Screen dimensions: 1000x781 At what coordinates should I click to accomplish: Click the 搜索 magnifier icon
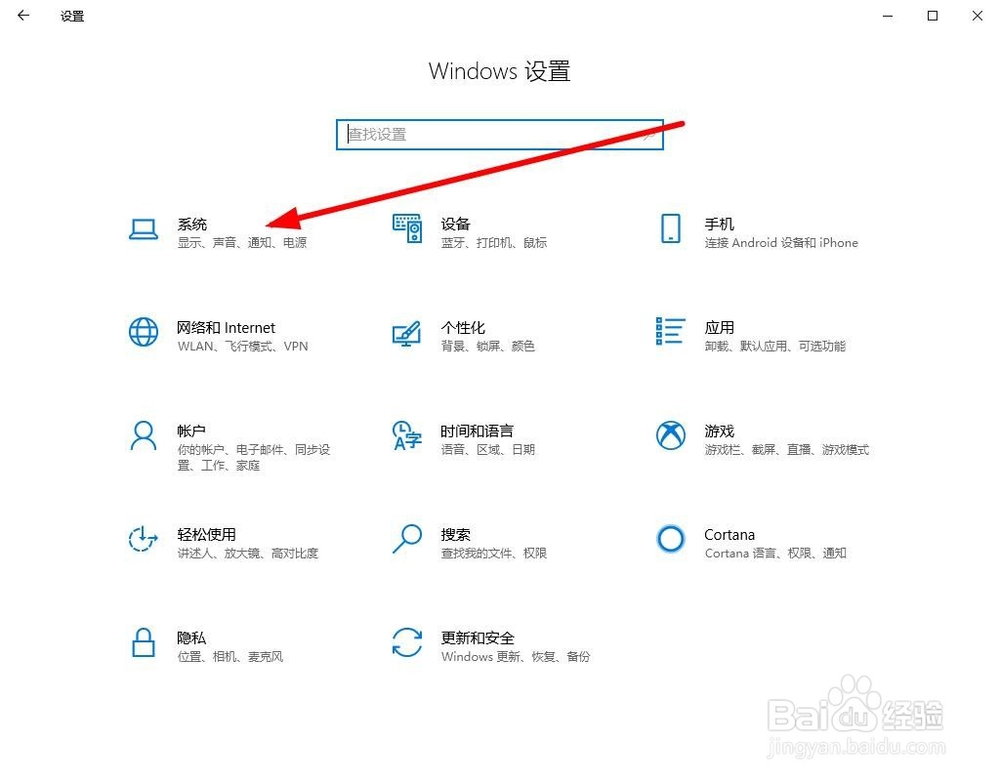tap(407, 539)
